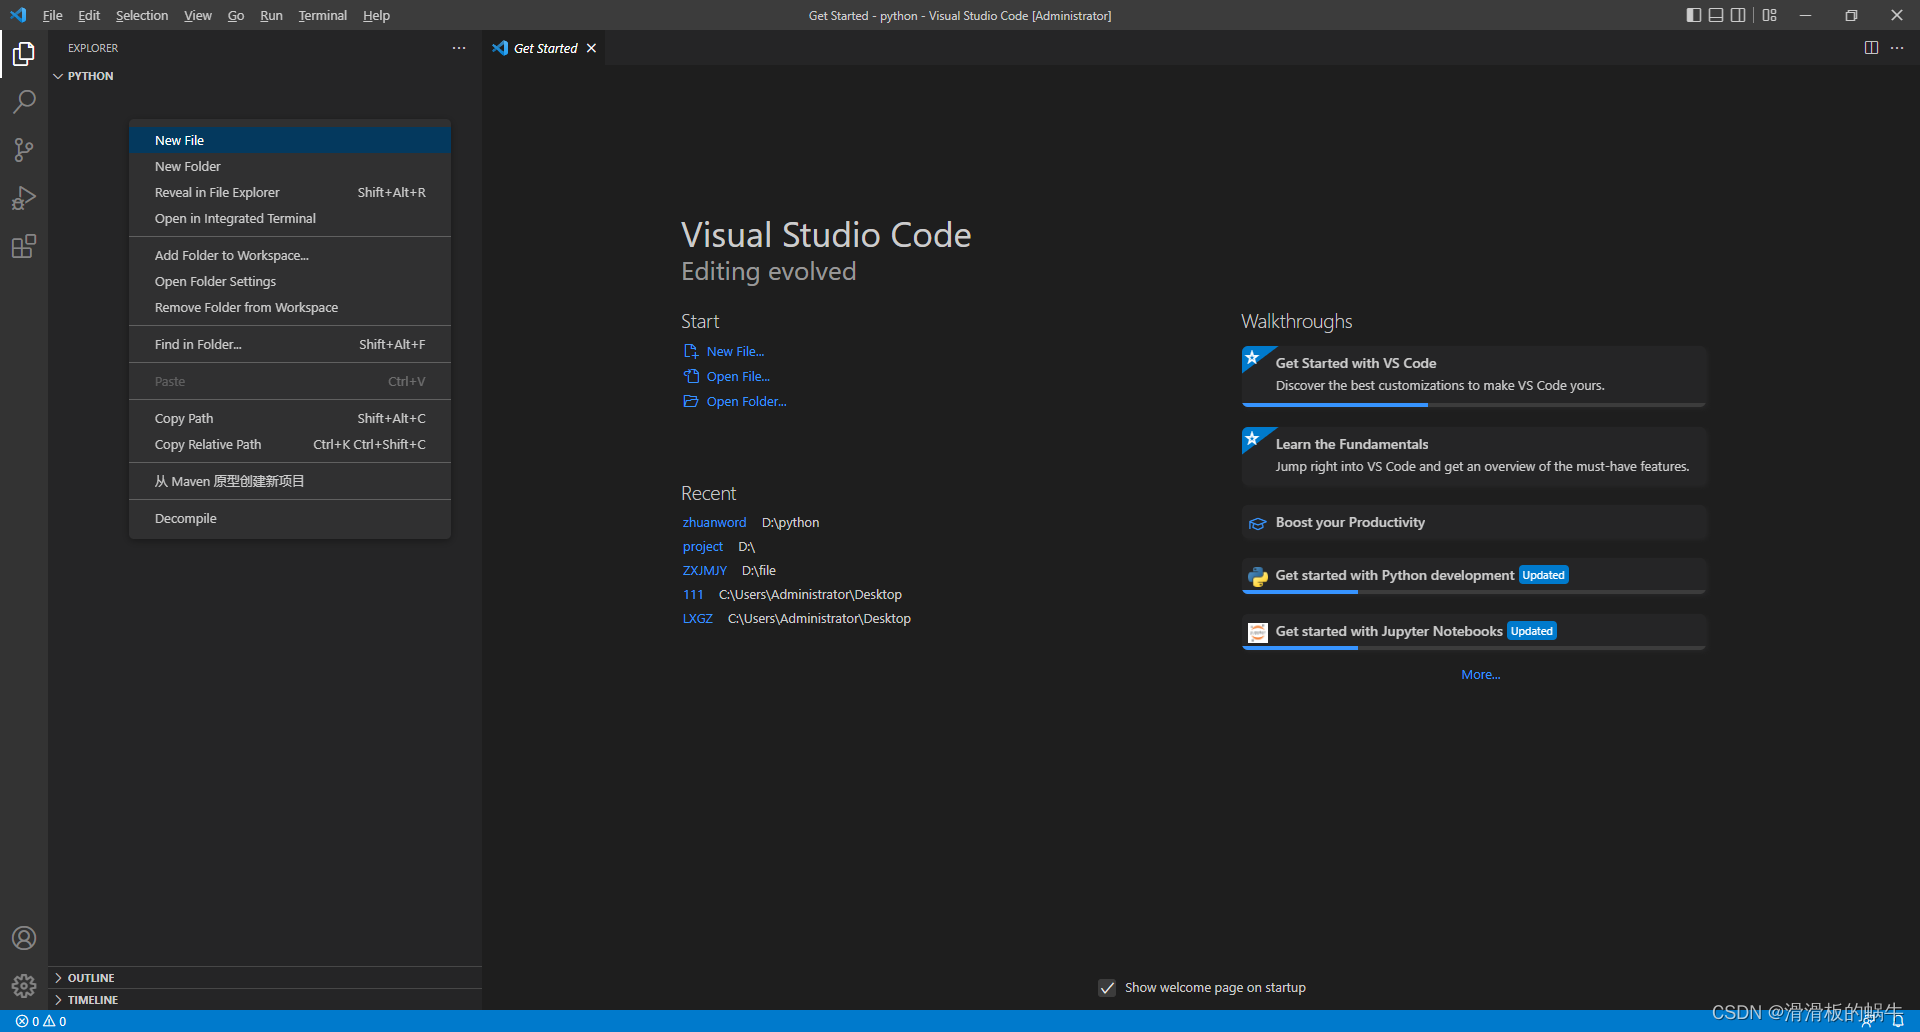Open the Extensions view icon
The image size is (1920, 1032).
tap(24, 246)
